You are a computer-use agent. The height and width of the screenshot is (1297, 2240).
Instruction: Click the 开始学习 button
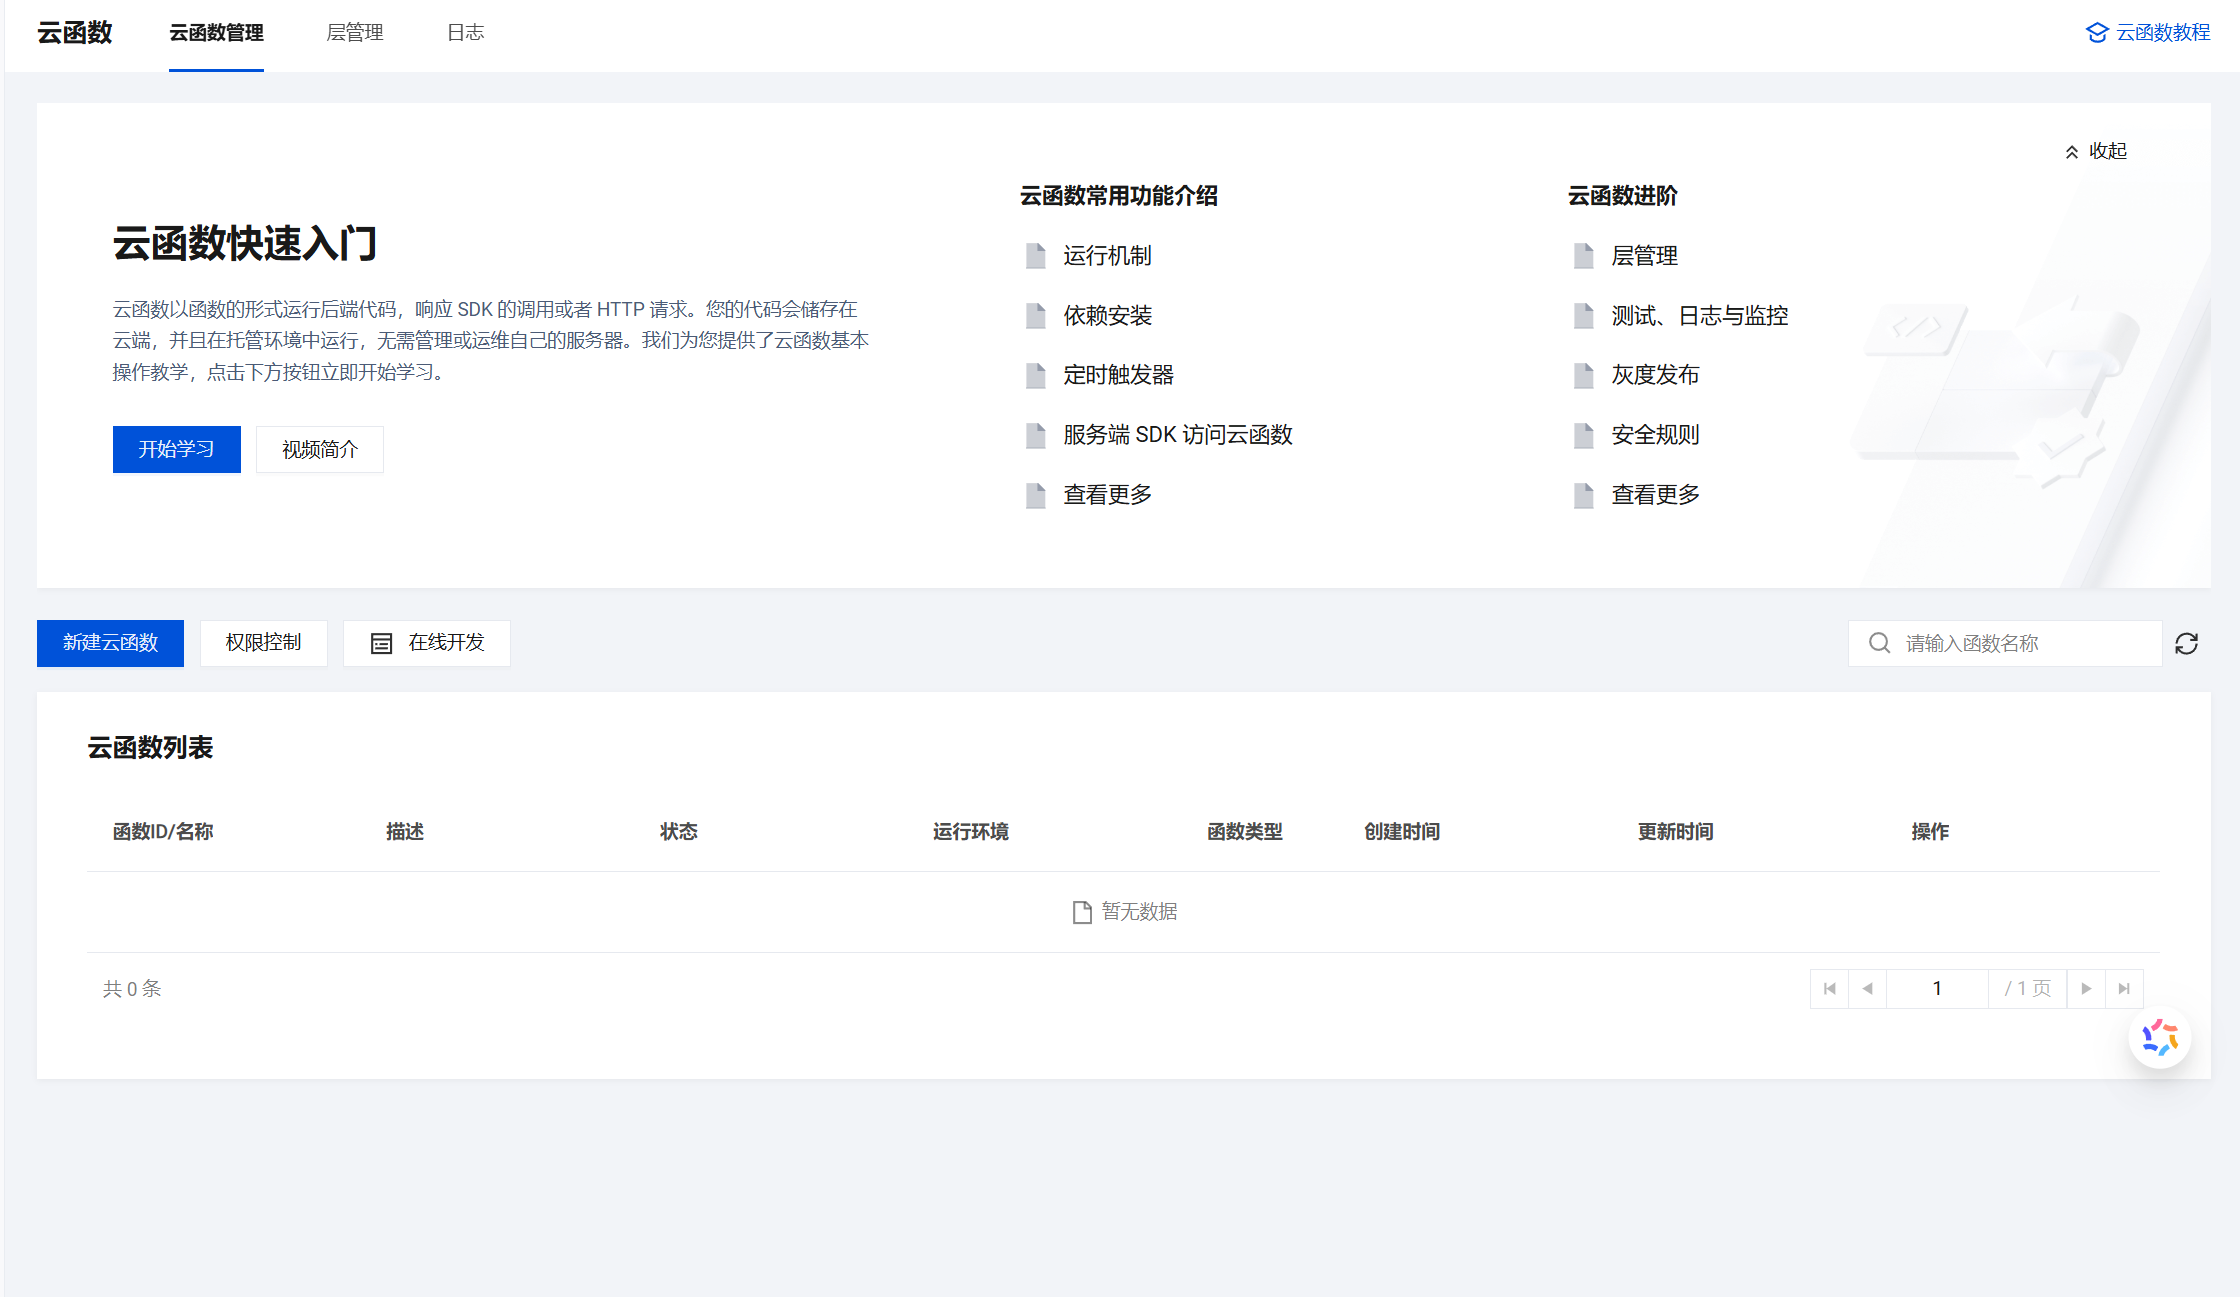point(177,449)
